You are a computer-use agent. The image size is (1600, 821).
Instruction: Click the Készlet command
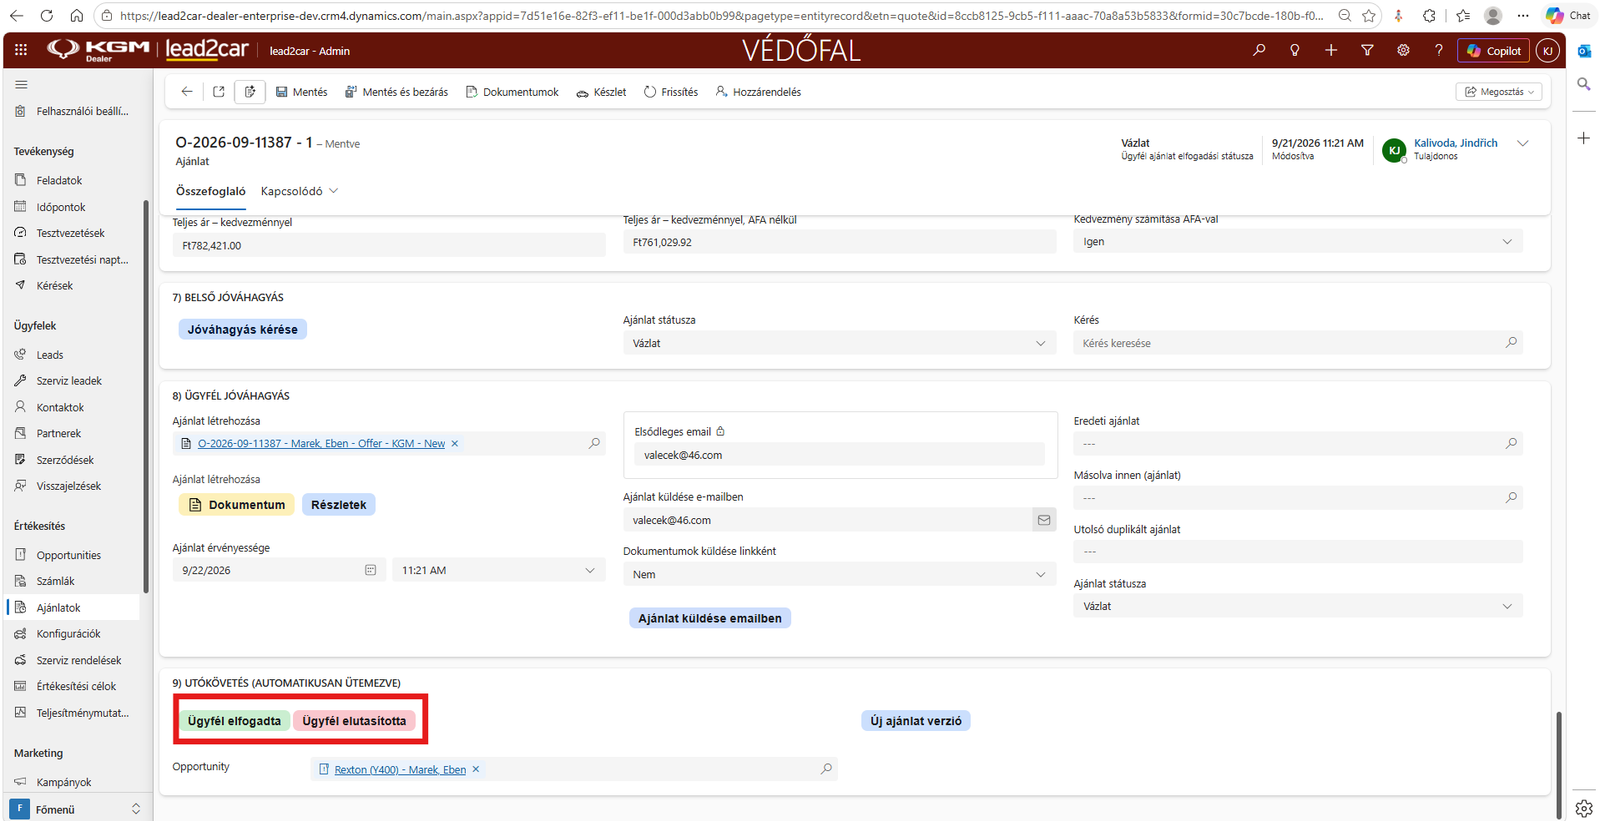[601, 92]
